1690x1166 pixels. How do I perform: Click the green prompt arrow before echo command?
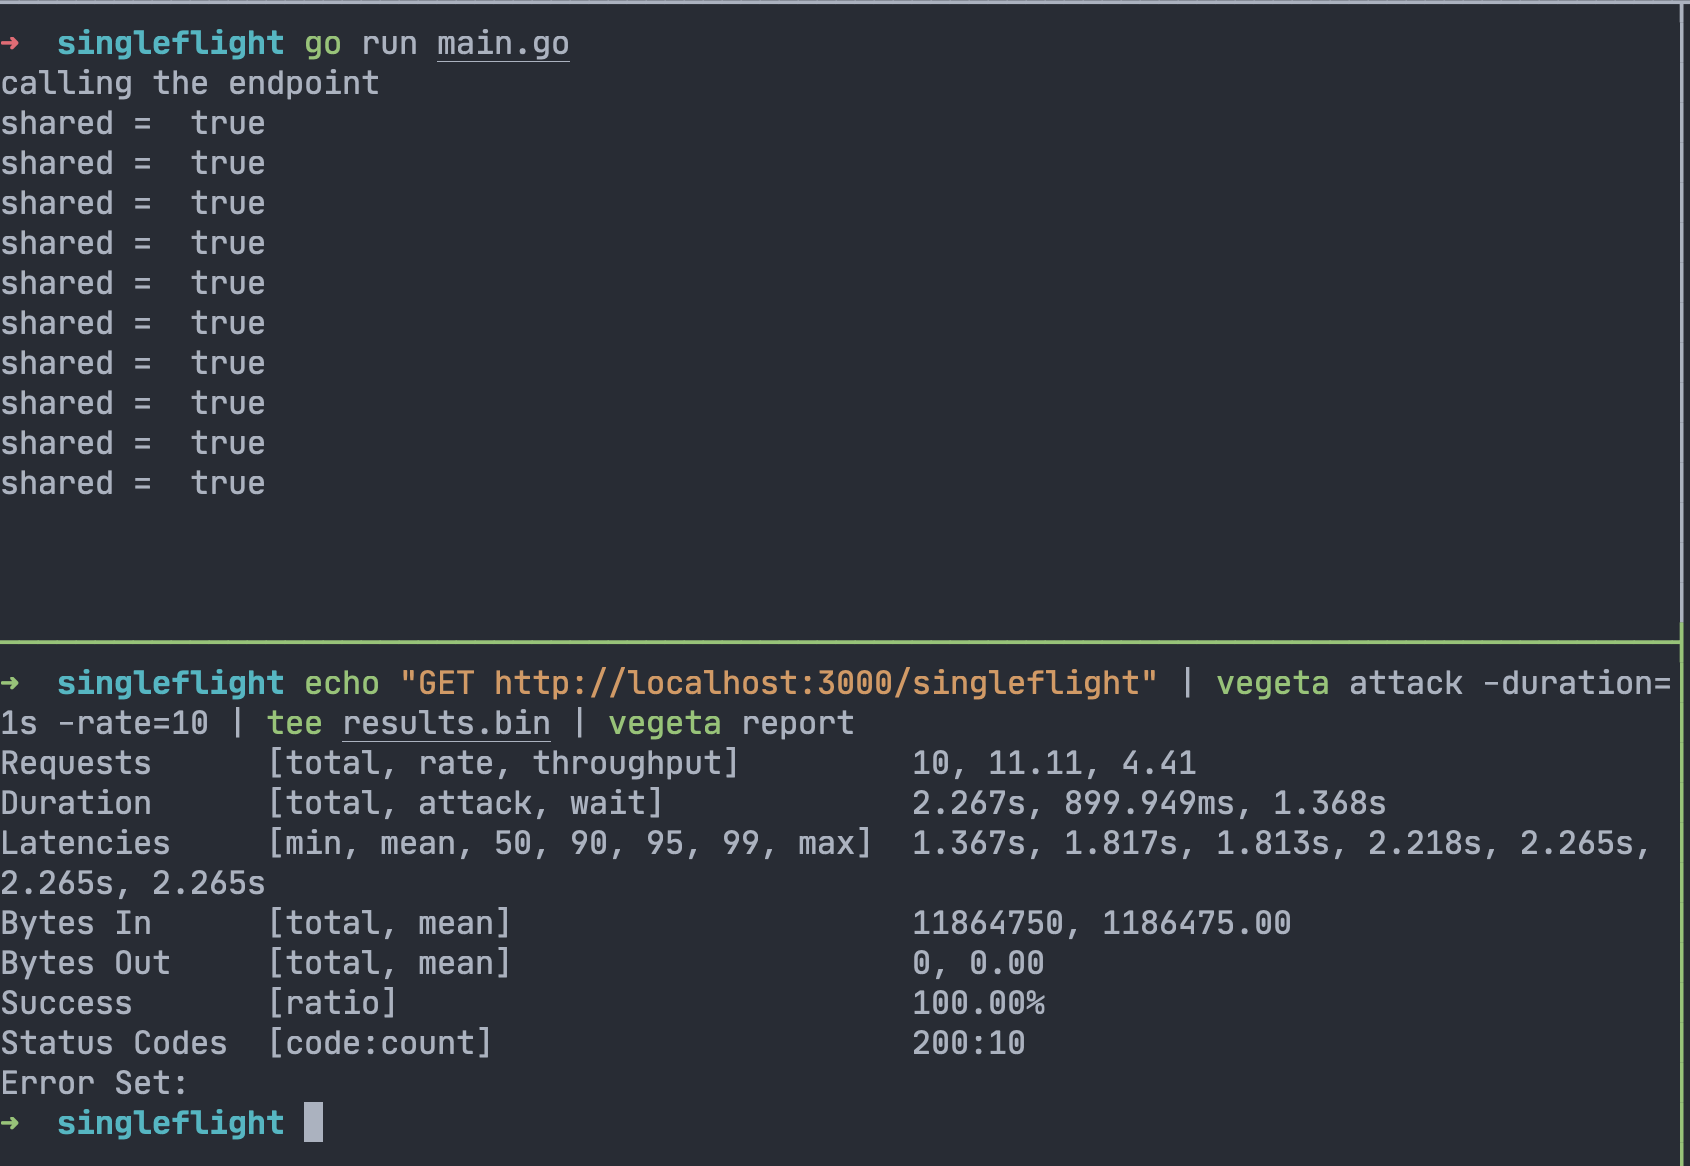pos(10,683)
